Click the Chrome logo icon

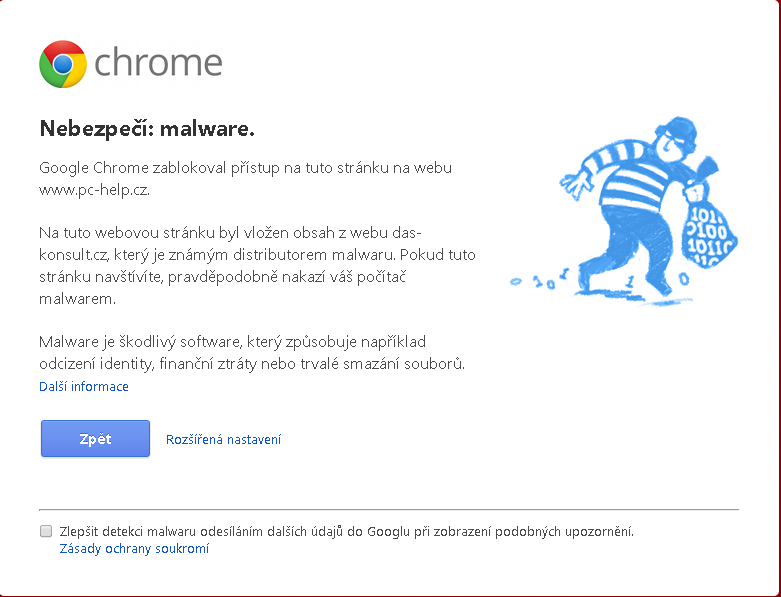point(63,64)
